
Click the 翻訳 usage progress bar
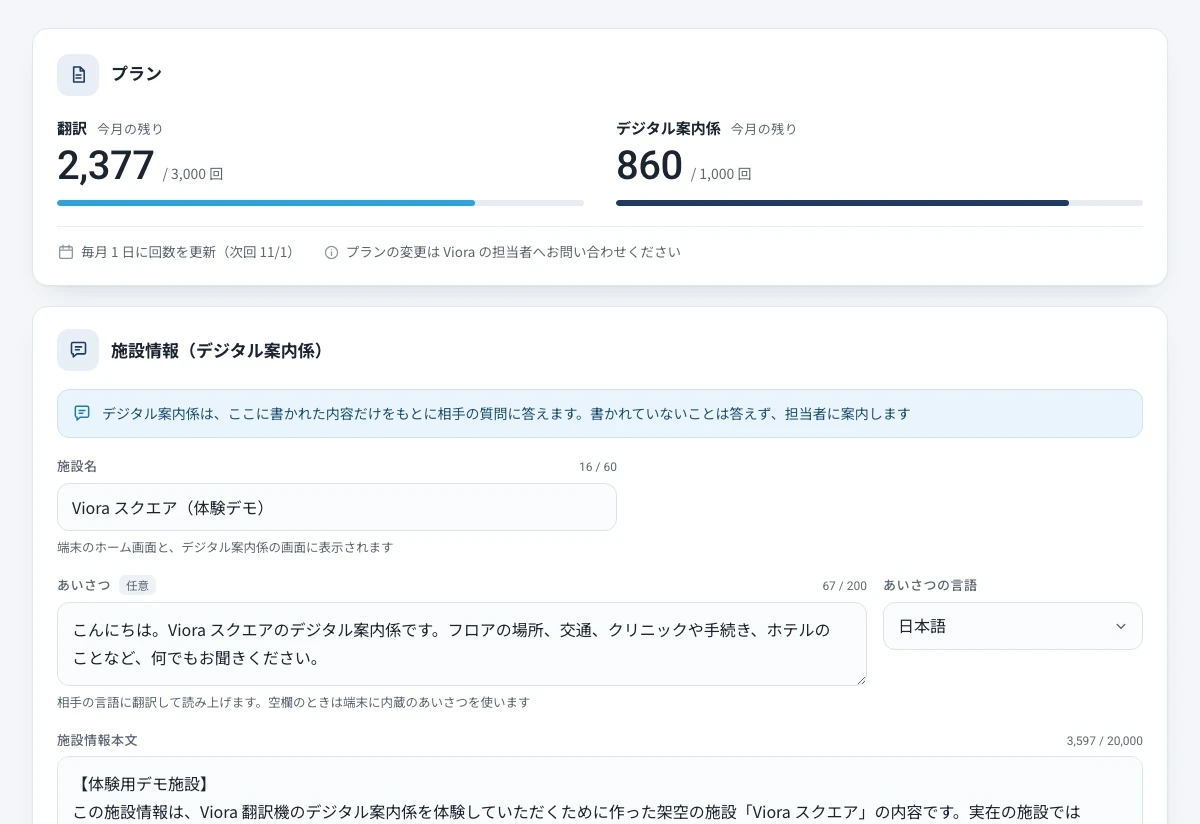tap(320, 203)
